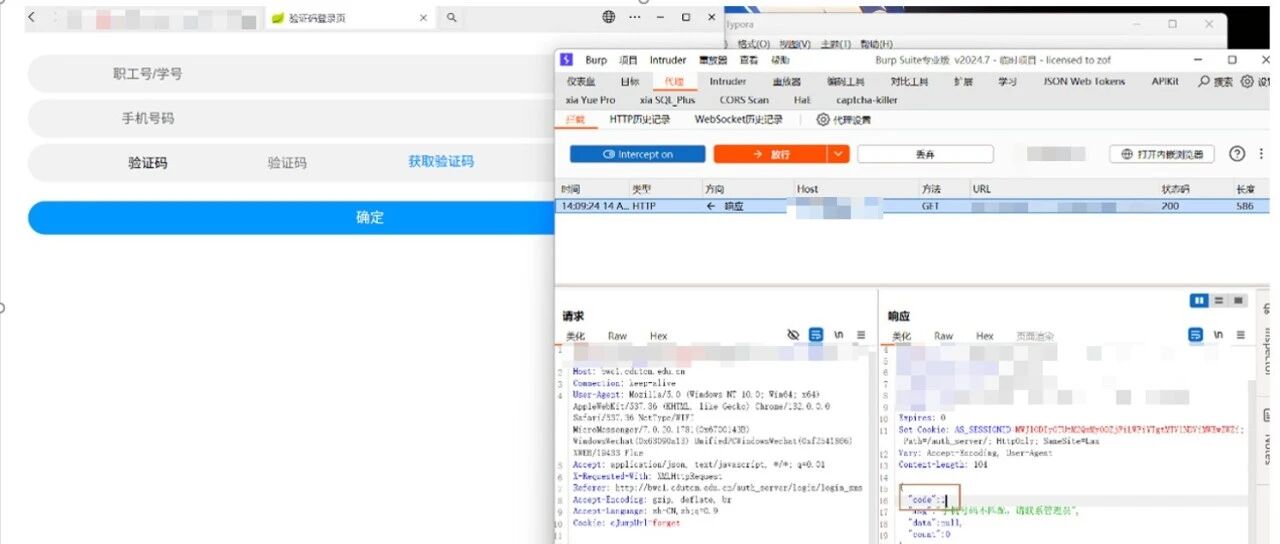Screen dimensions: 1280x544
Task: Switch to 重放器 tool tab
Action: click(x=786, y=82)
